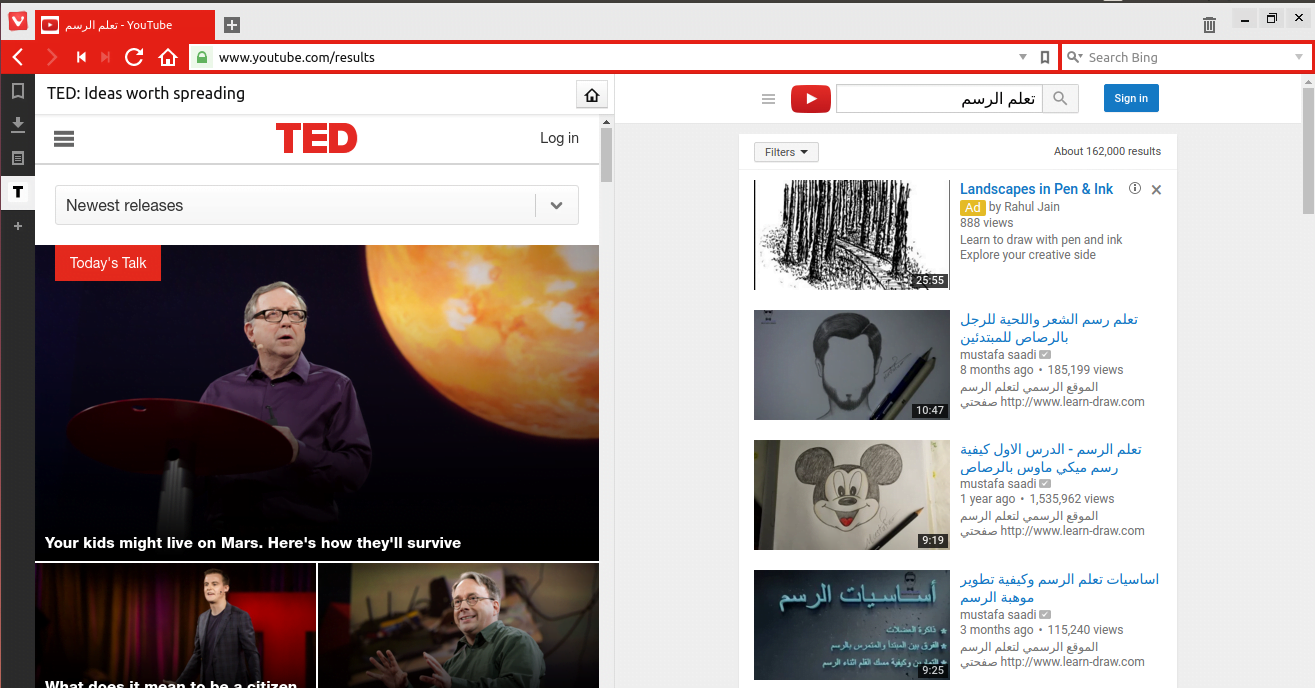Switch to the YouTube tab
This screenshot has width=1315, height=688.
(125, 25)
